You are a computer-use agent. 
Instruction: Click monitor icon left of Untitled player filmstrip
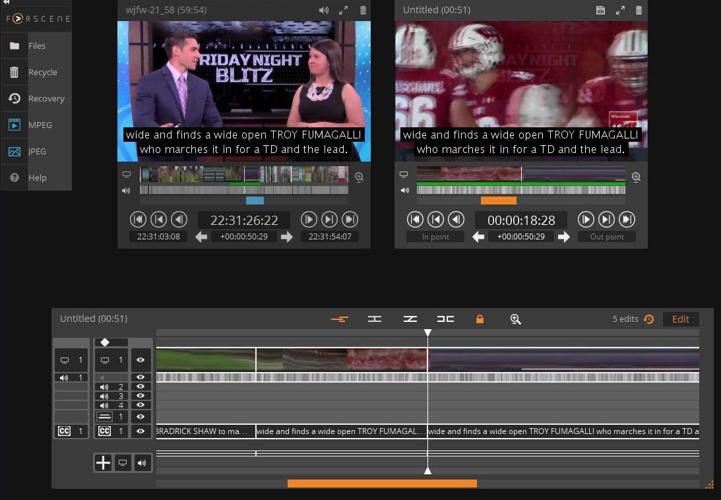[404, 174]
